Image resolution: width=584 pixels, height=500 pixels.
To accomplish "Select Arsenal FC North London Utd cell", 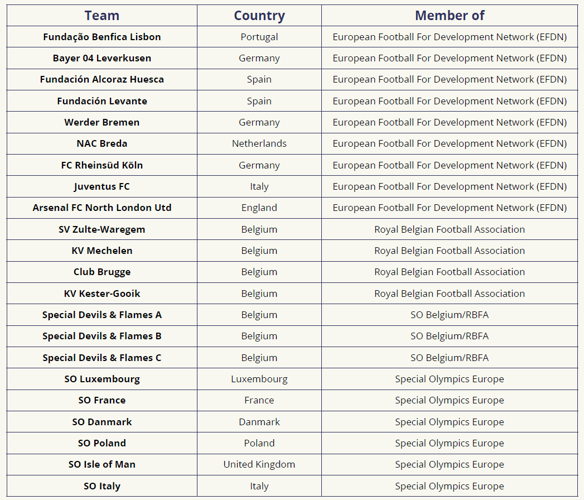I will click(102, 208).
